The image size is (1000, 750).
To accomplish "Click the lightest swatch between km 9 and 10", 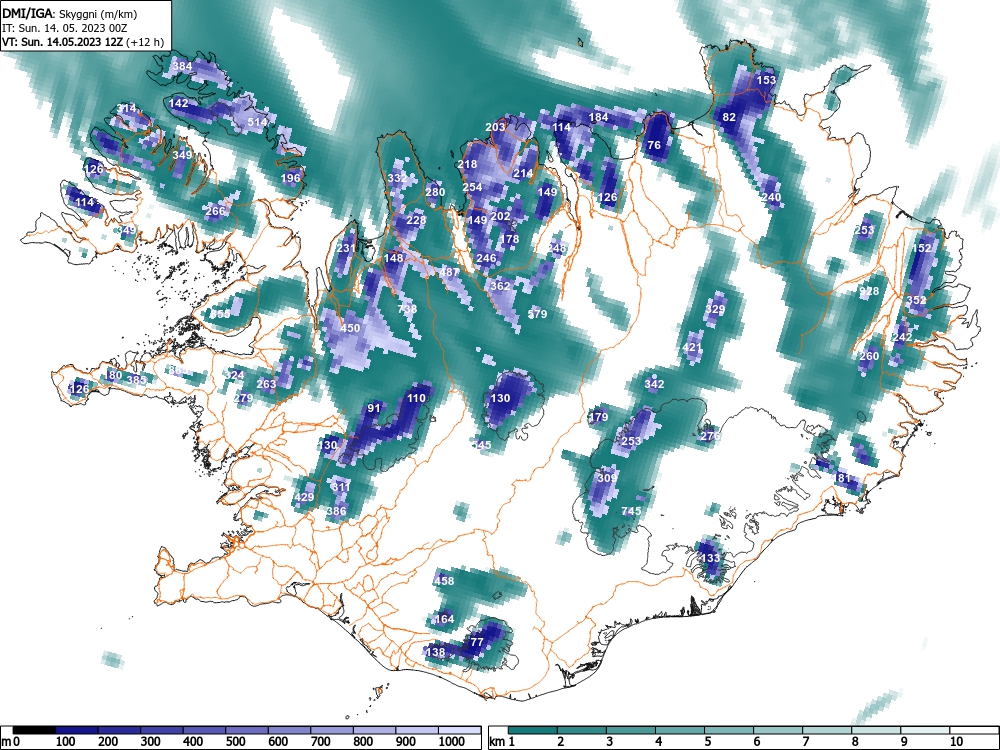I will click(925, 730).
